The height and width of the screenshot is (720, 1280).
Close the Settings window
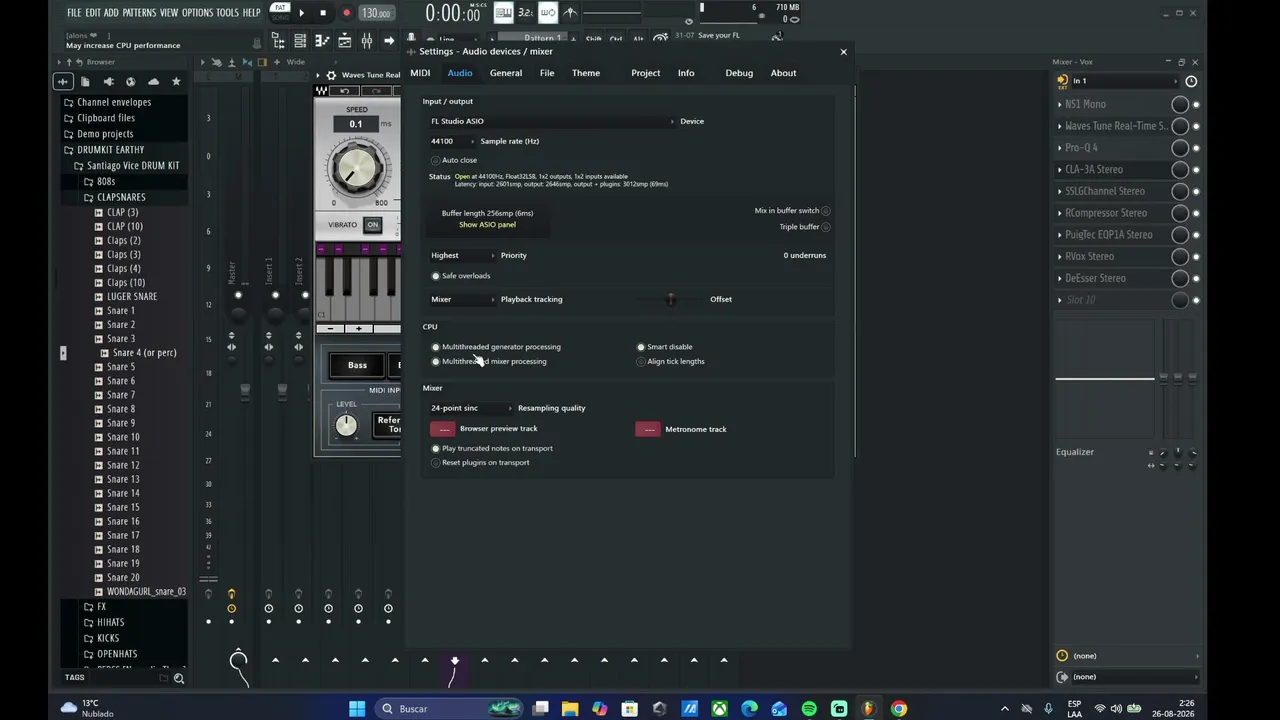[843, 51]
